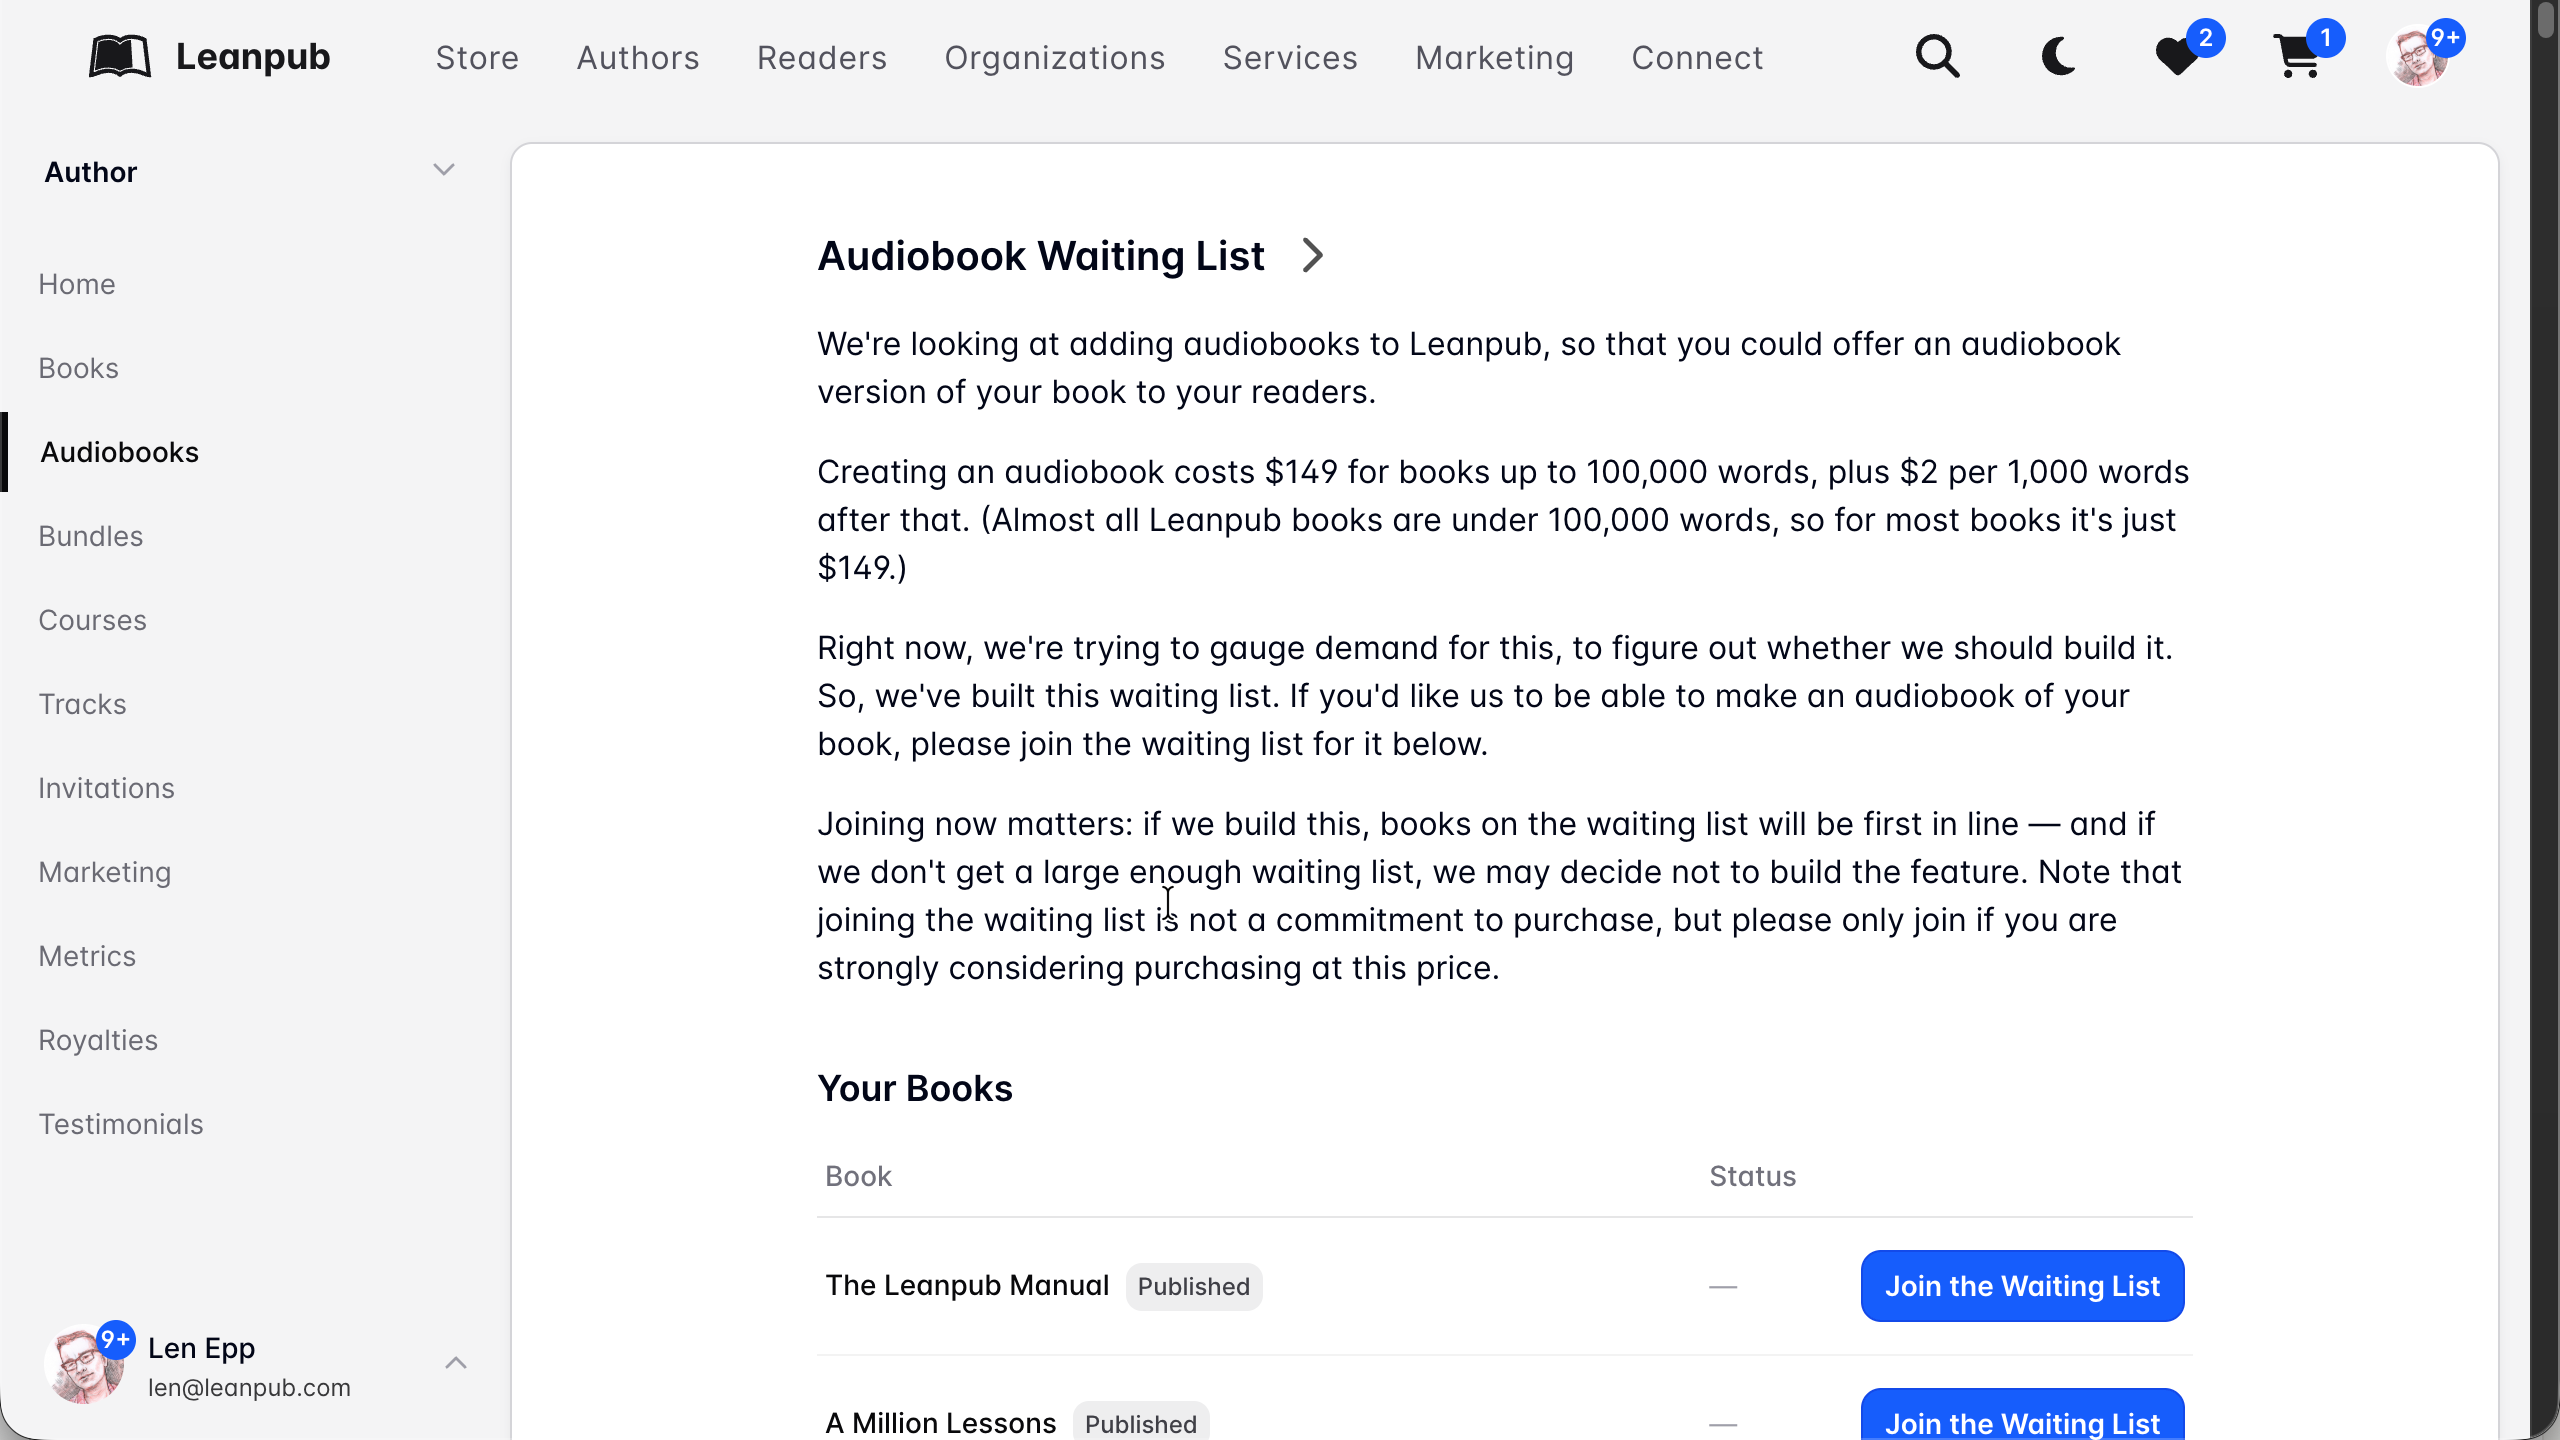The width and height of the screenshot is (2560, 1440).
Task: Expand the Author section dropdown chevron
Action: (x=444, y=170)
